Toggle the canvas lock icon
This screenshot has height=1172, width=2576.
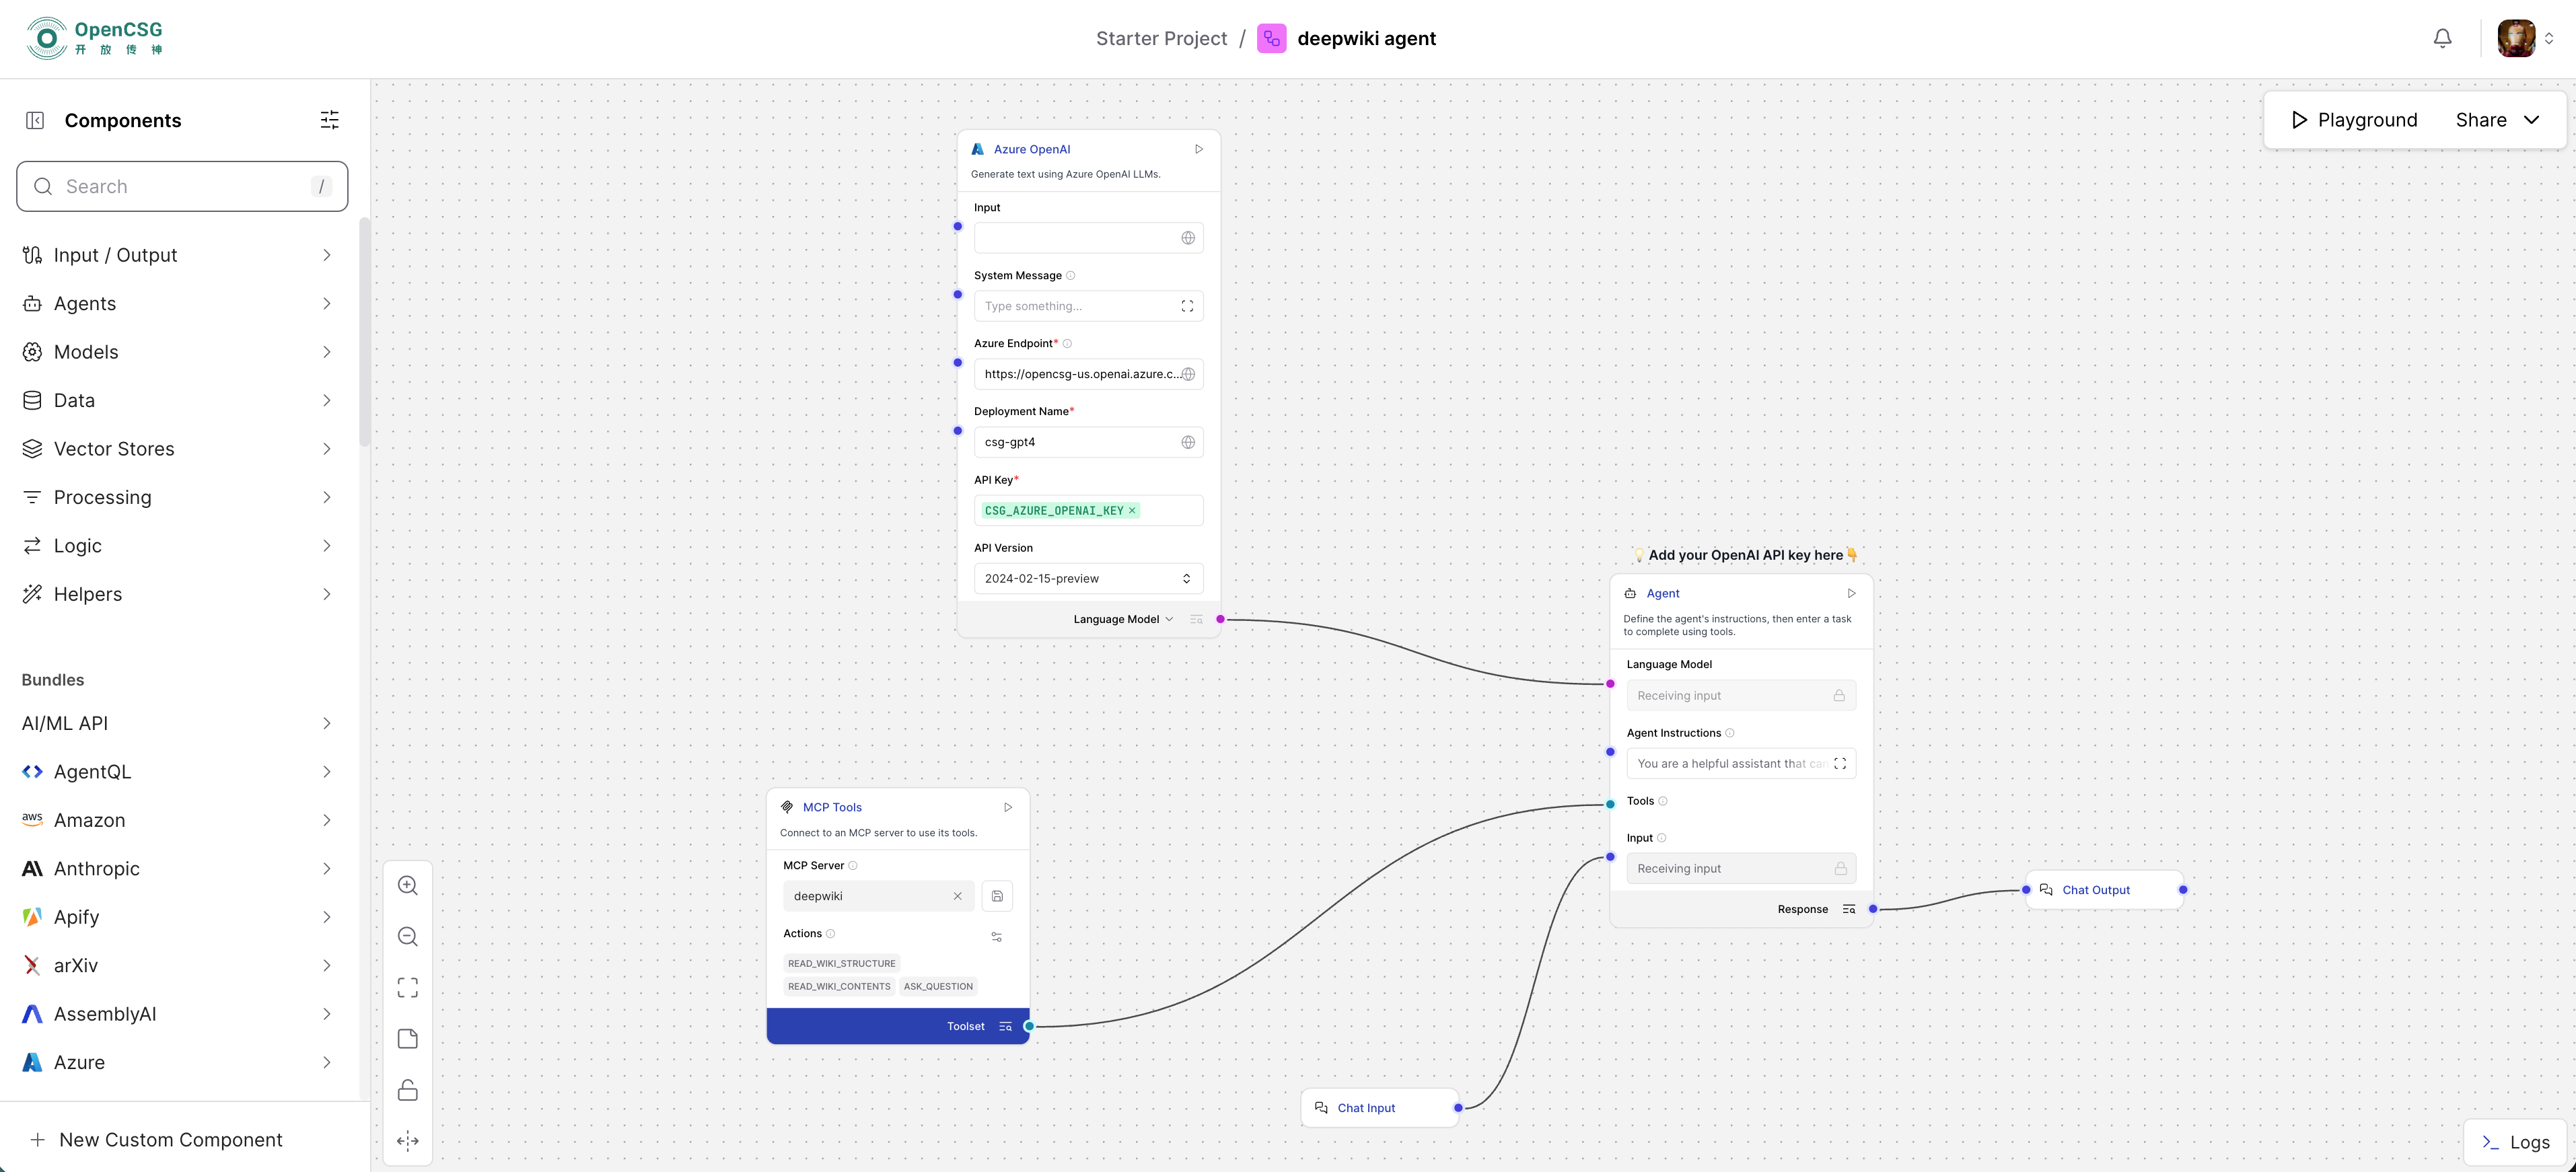(408, 1089)
